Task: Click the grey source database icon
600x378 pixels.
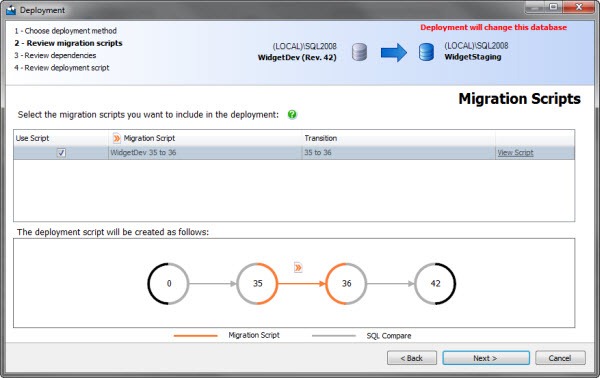Action: point(359,52)
